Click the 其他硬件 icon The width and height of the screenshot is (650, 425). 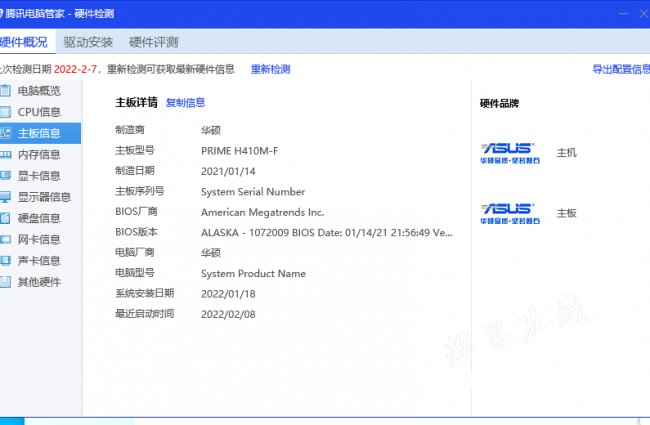tap(5, 282)
